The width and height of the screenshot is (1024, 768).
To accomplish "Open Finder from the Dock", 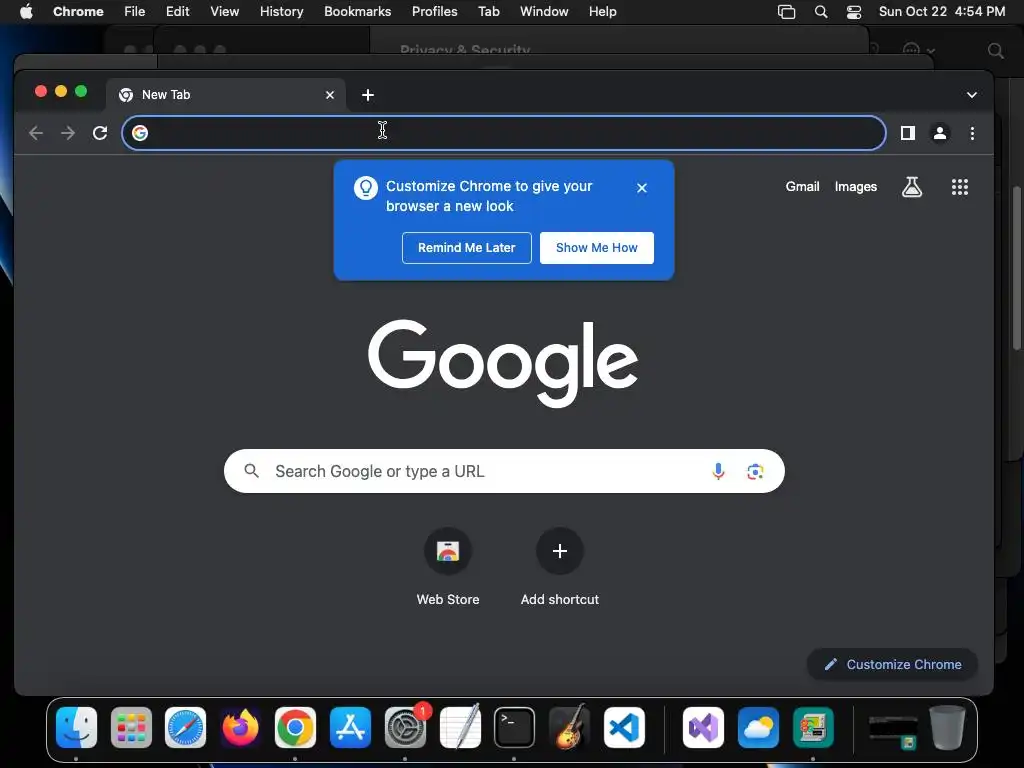I will 76,728.
